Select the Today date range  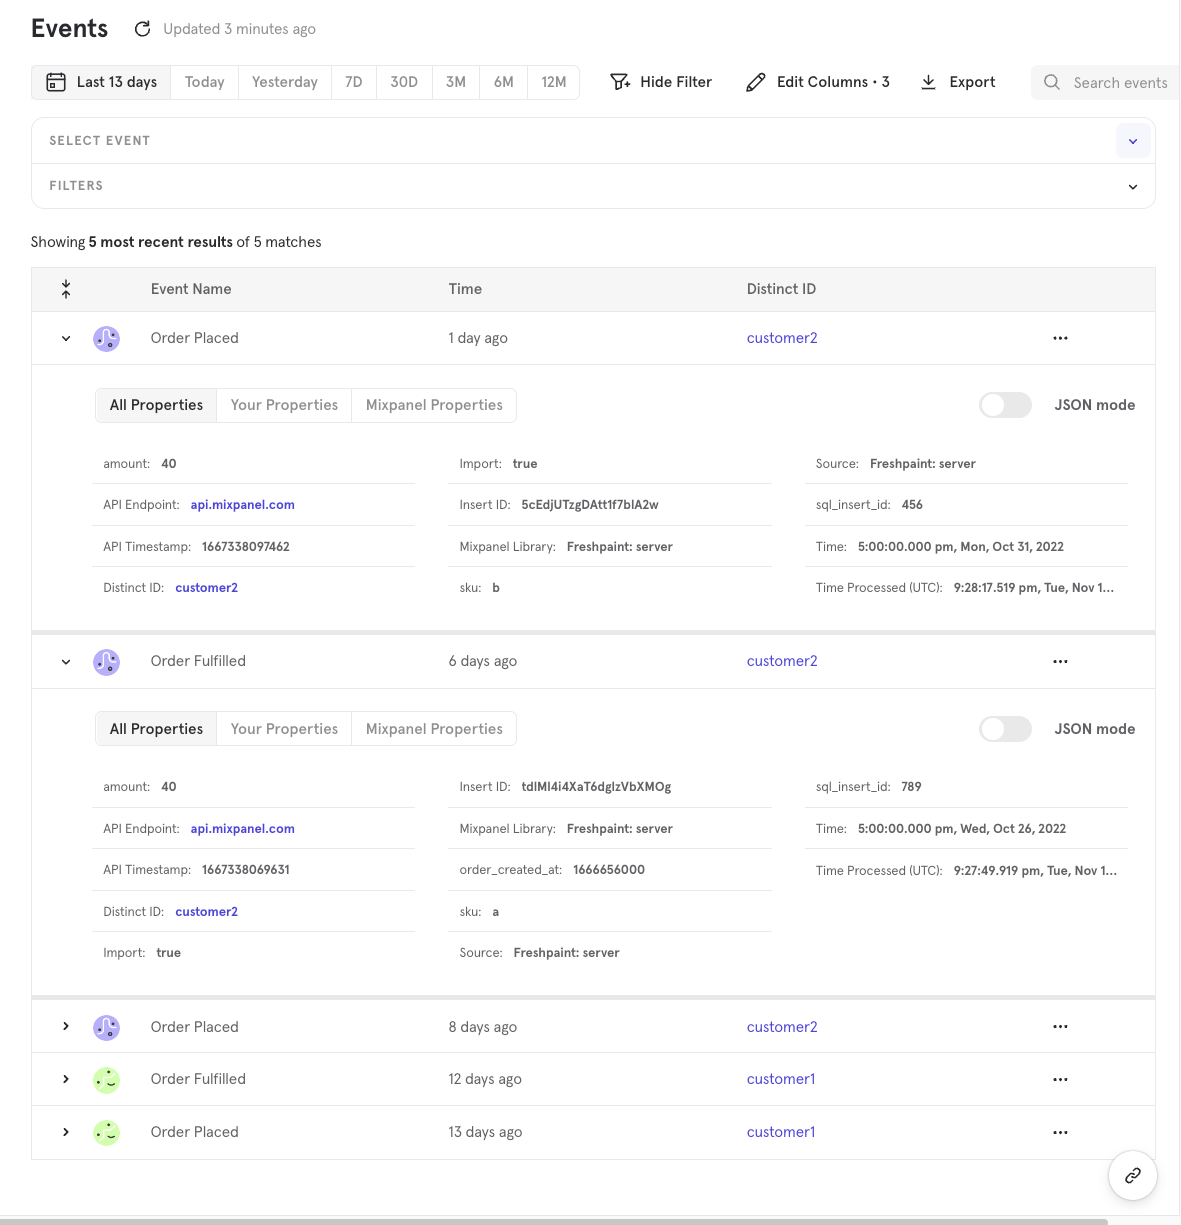coord(205,82)
